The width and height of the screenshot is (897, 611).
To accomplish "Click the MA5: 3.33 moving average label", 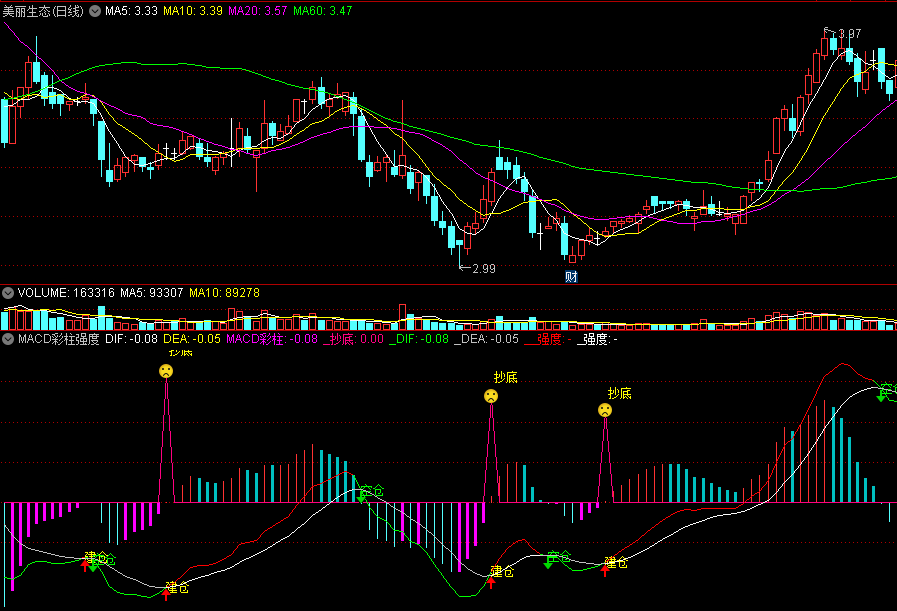I will 131,11.
